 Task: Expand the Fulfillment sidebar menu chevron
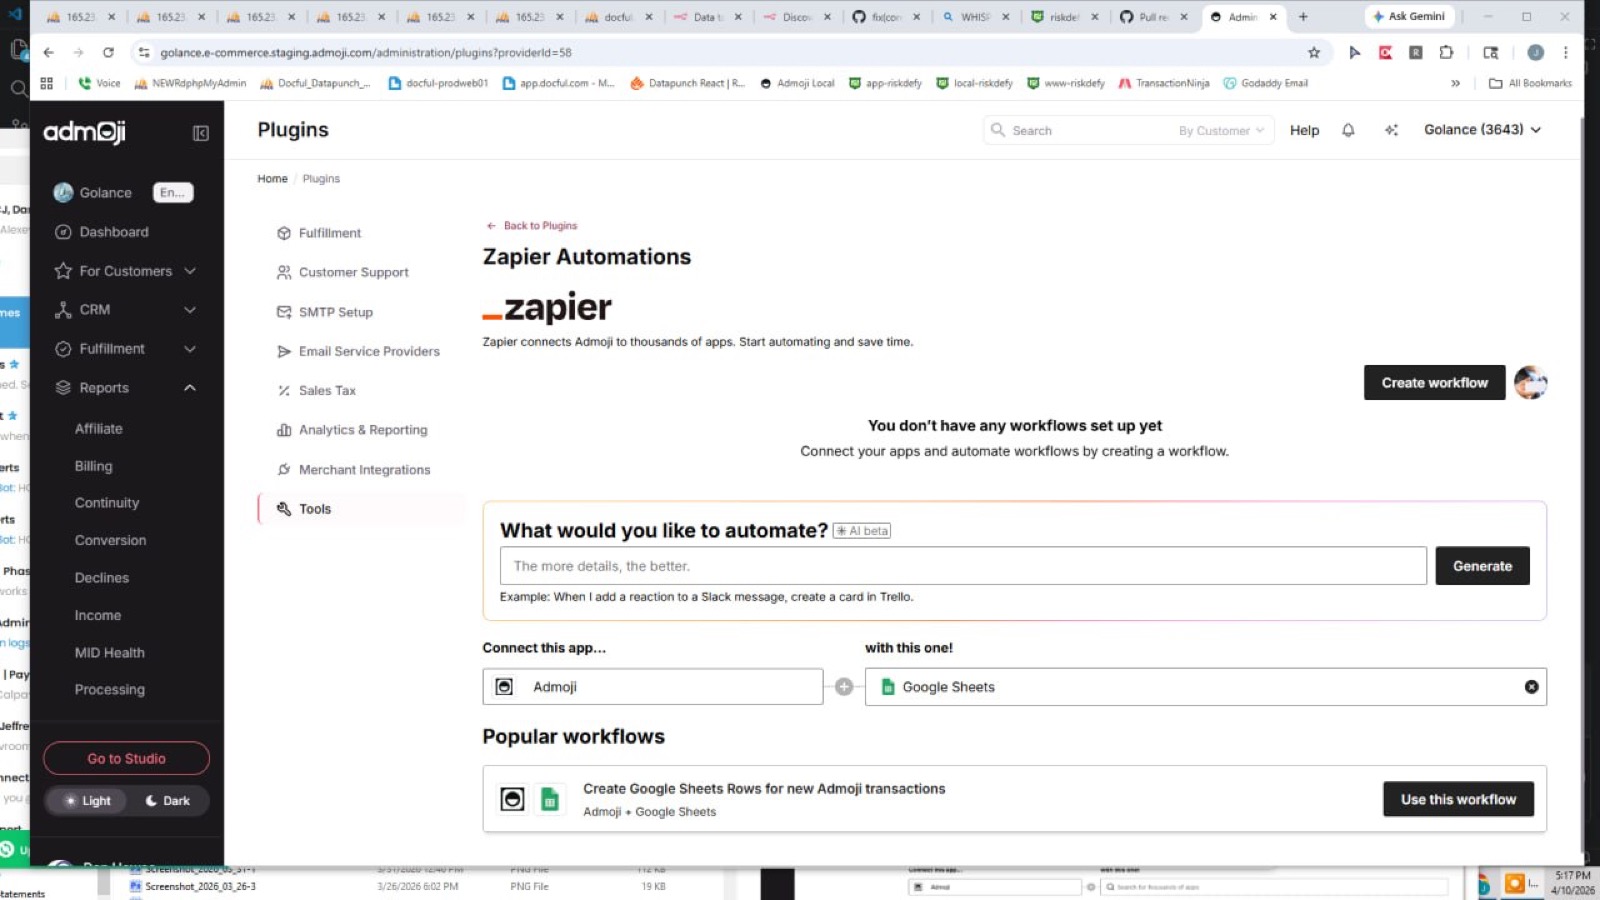coord(190,349)
